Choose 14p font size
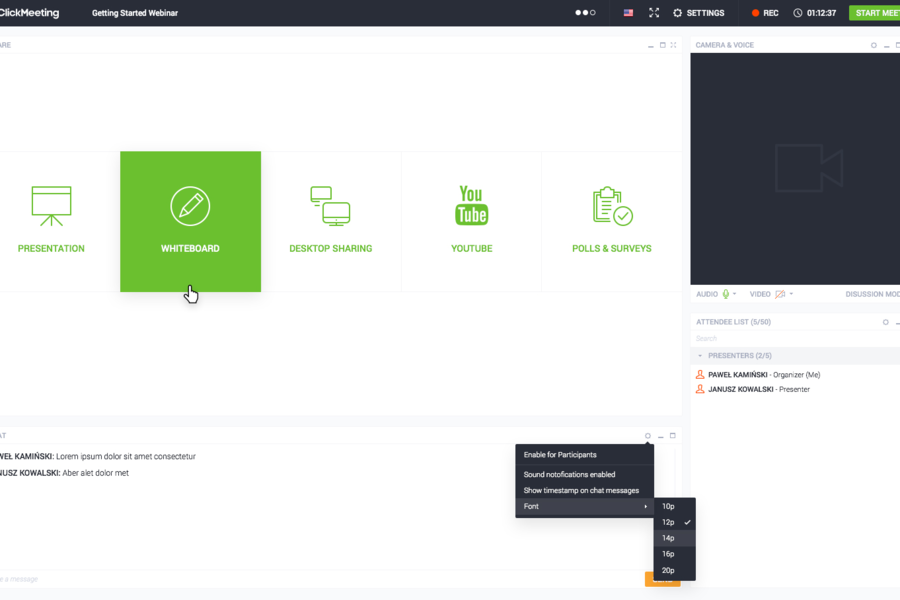Image resolution: width=900 pixels, height=600 pixels. [668, 538]
